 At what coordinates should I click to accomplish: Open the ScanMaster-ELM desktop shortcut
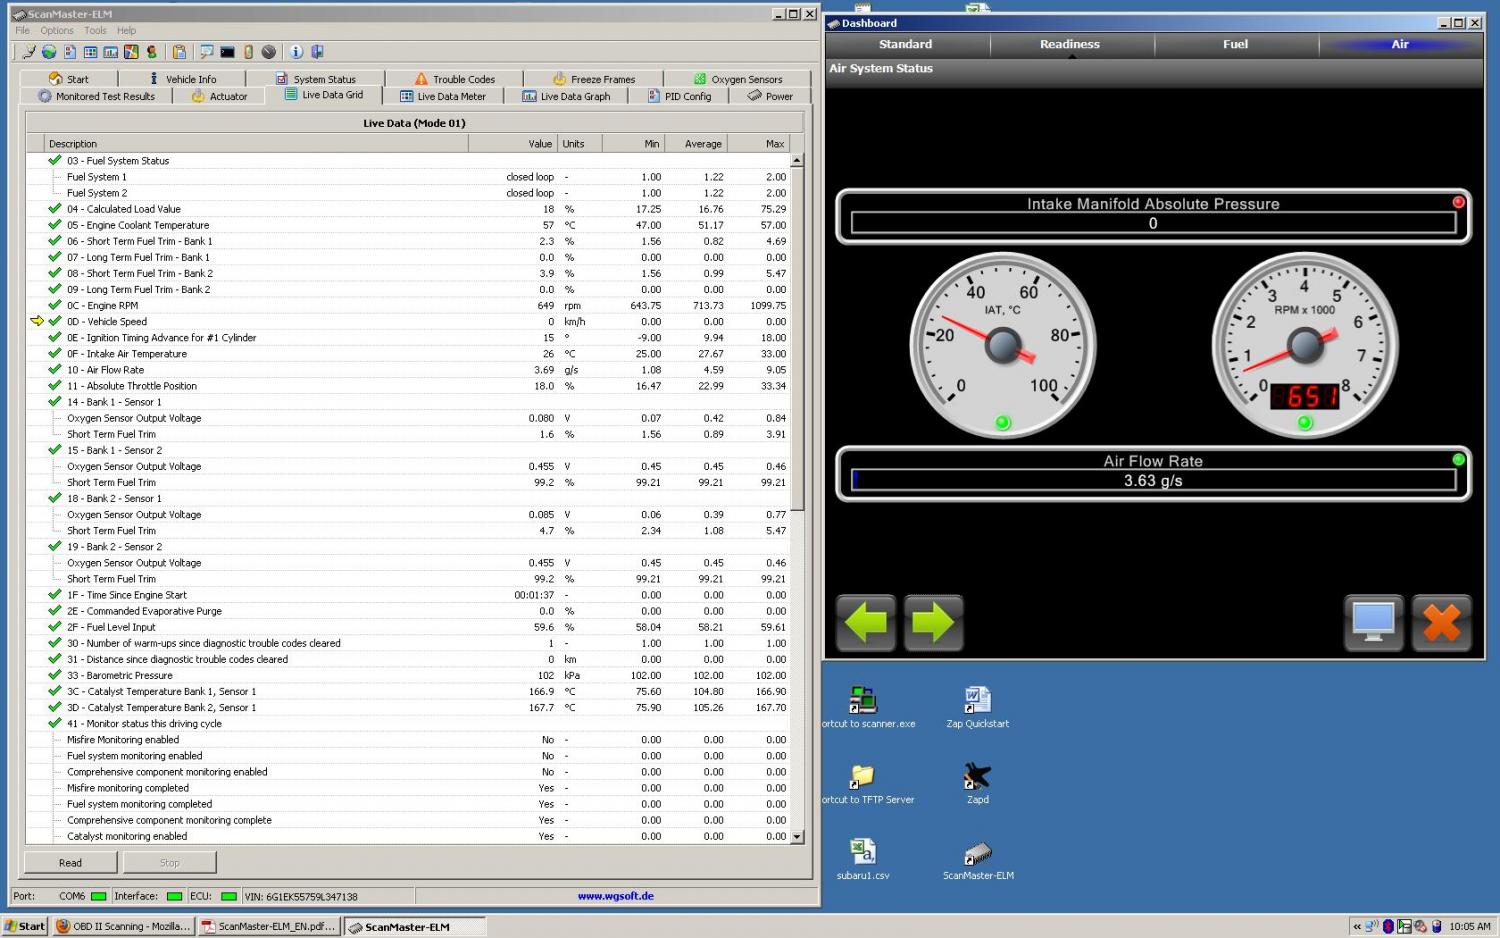pos(977,857)
